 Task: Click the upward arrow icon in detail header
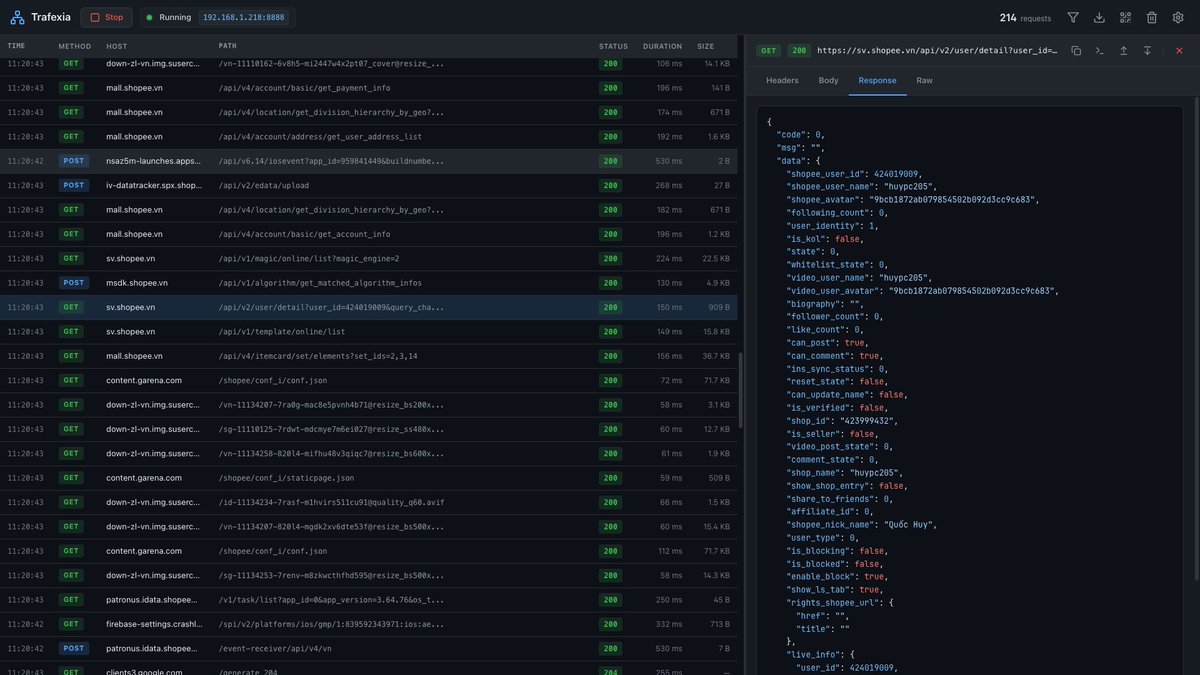pos(1124,50)
